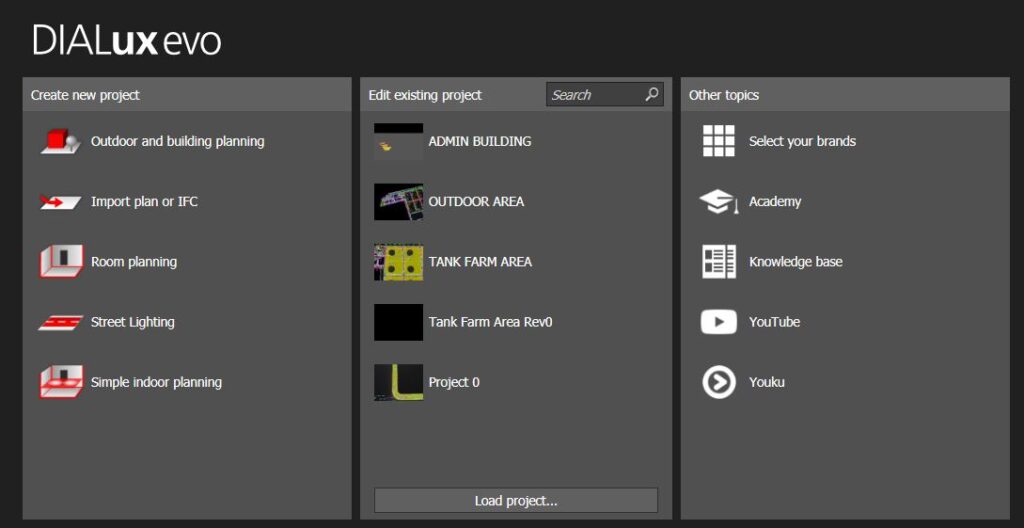Viewport: 1024px width, 528px height.
Task: Click the Select your brands grid icon
Action: (x=718, y=142)
